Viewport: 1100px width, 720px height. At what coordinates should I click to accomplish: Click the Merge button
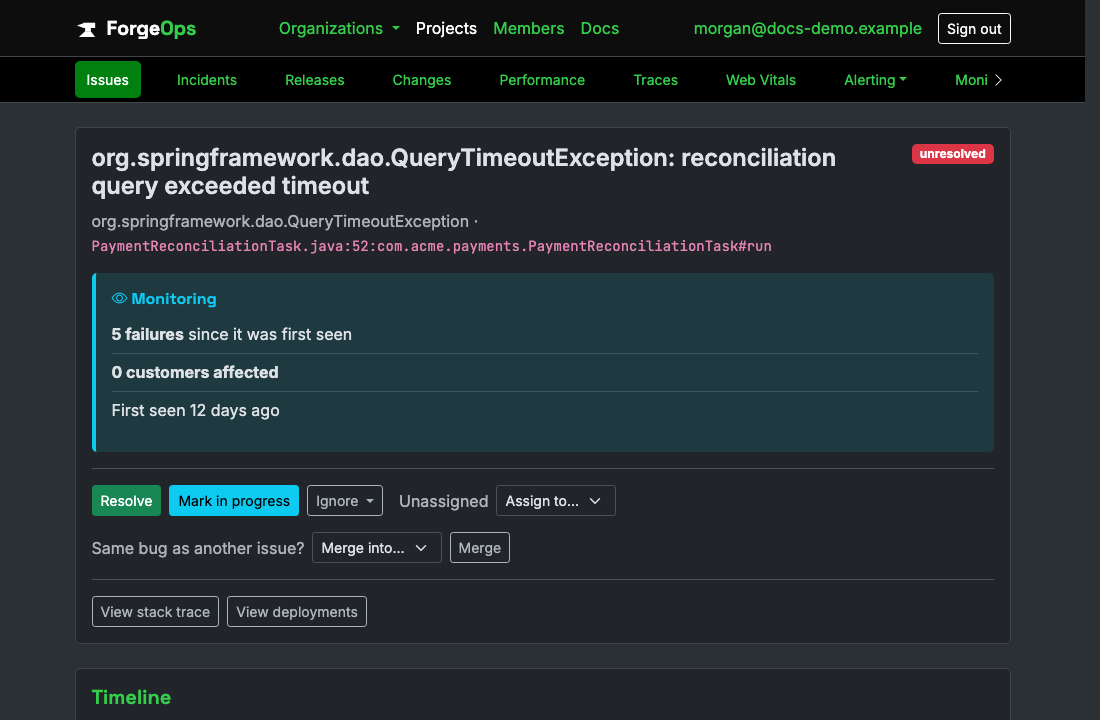[480, 548]
